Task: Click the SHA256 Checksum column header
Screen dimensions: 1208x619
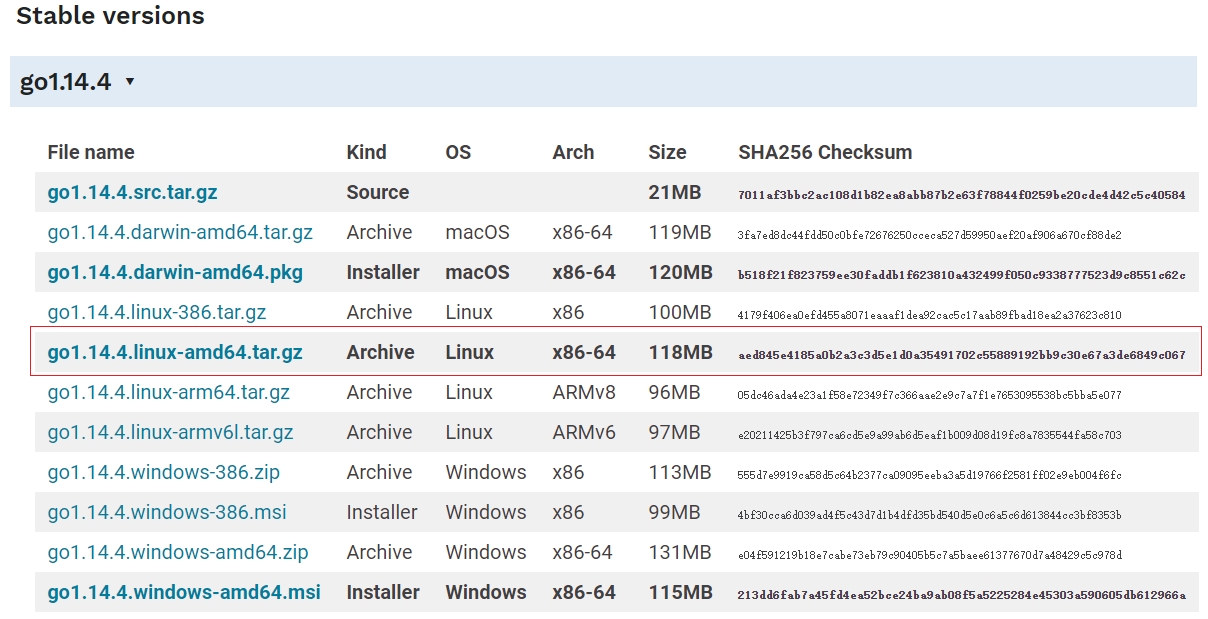Action: coord(825,152)
